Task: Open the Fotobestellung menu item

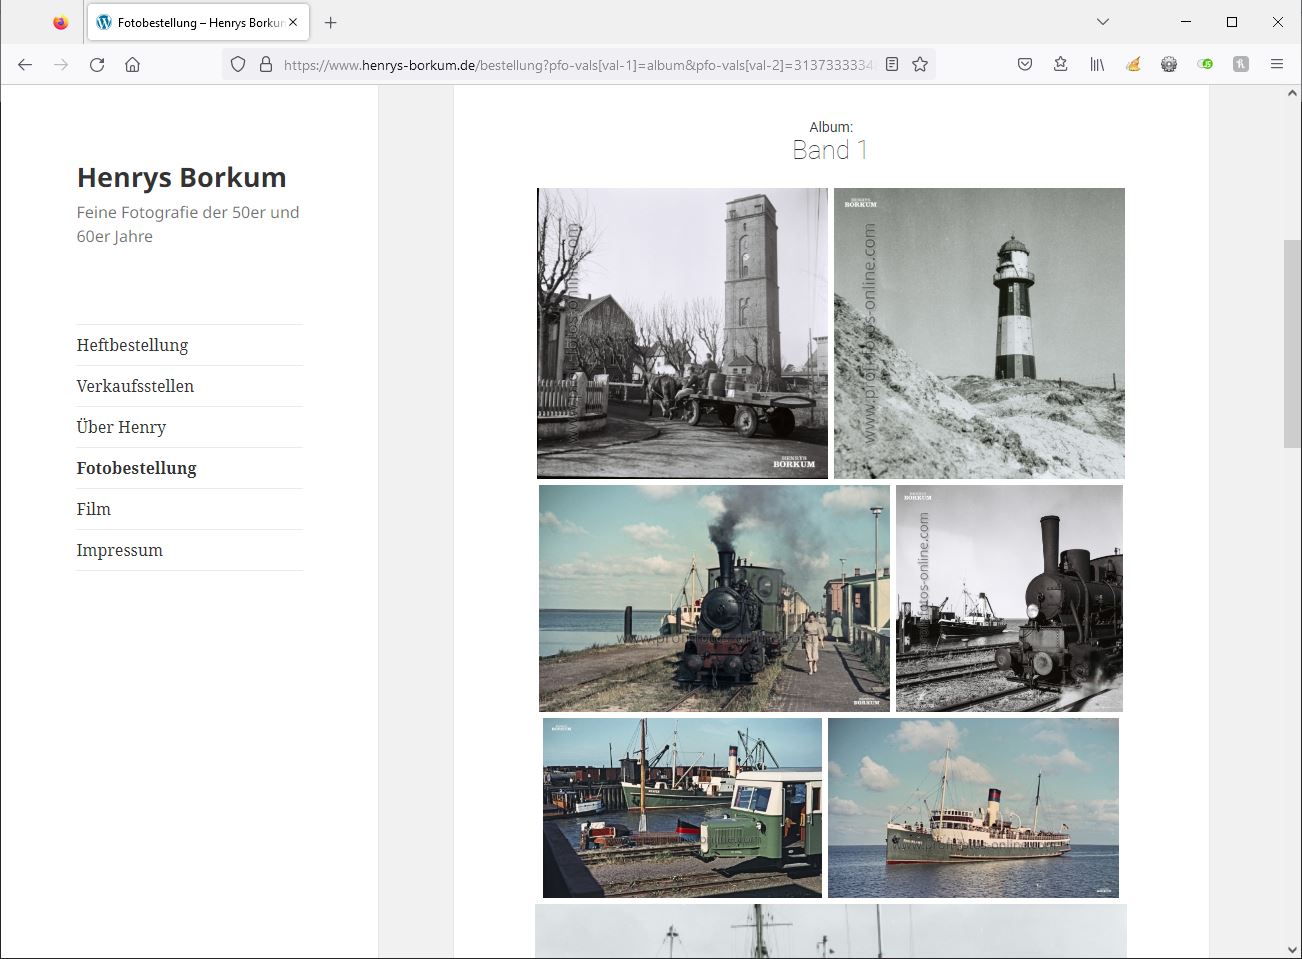Action: 136,468
